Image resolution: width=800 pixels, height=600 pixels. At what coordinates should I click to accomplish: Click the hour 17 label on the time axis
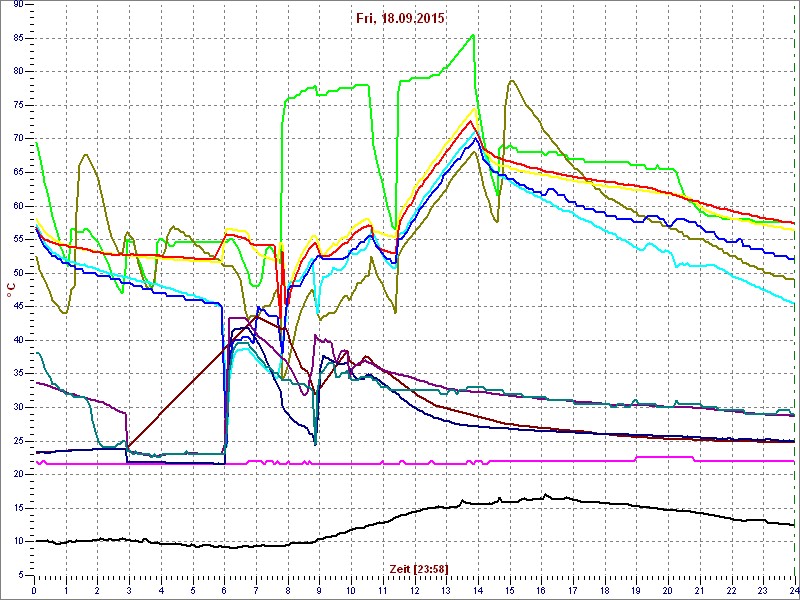tap(573, 592)
